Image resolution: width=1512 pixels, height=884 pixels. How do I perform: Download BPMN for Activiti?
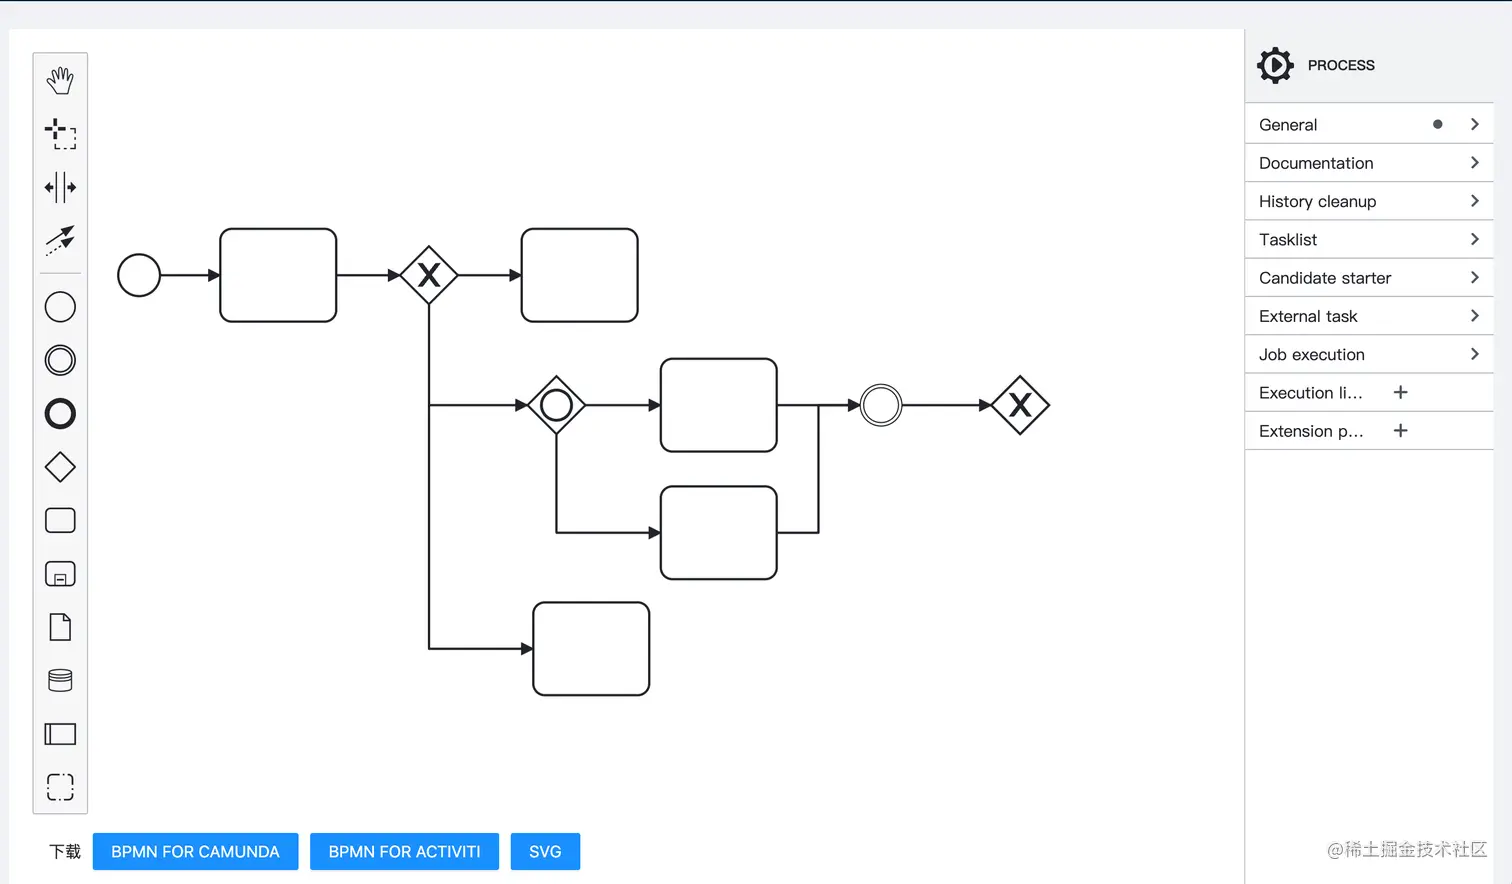point(404,852)
